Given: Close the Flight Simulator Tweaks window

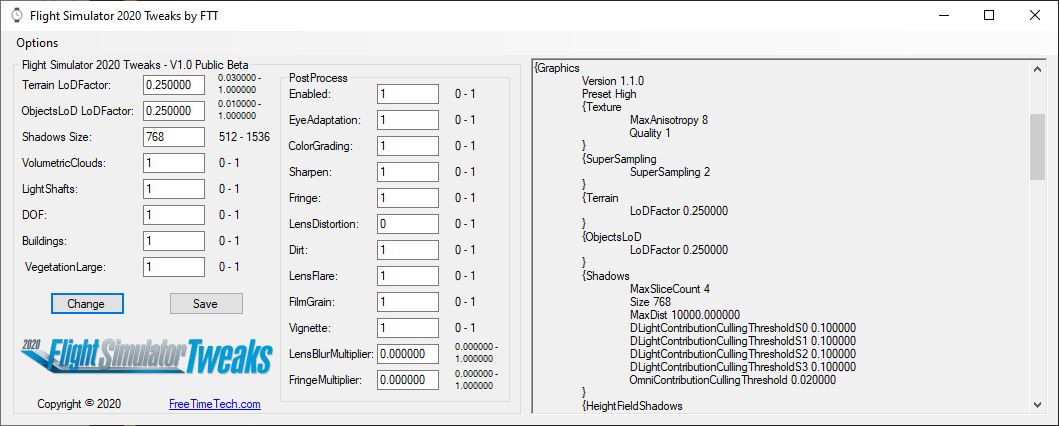Looking at the screenshot, I should (x=1034, y=16).
